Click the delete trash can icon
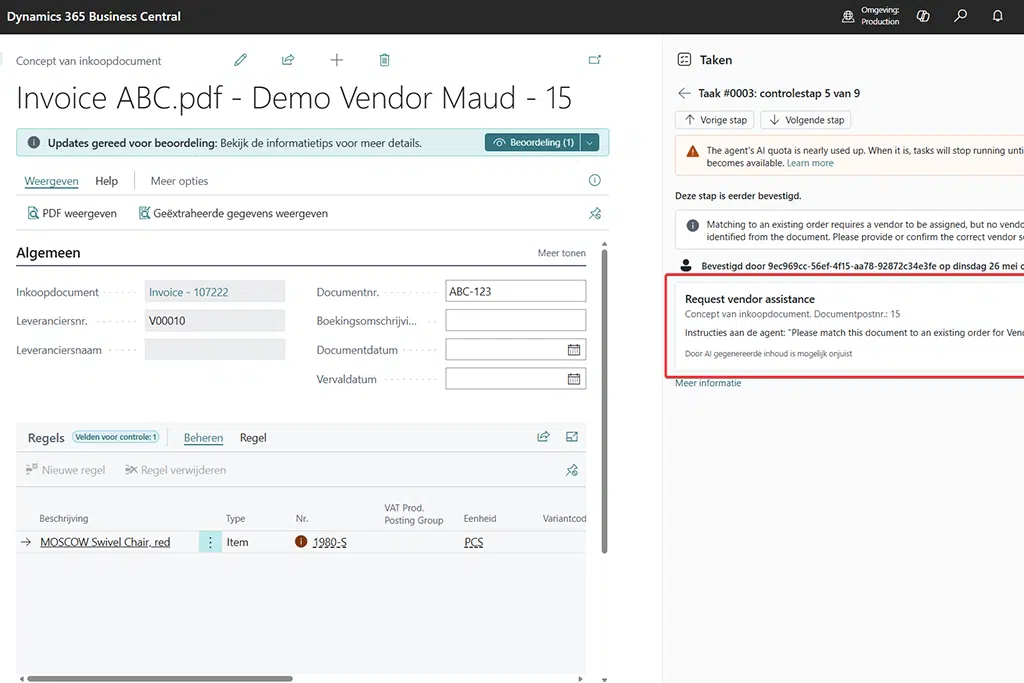The height and width of the screenshot is (683, 1024). [384, 60]
